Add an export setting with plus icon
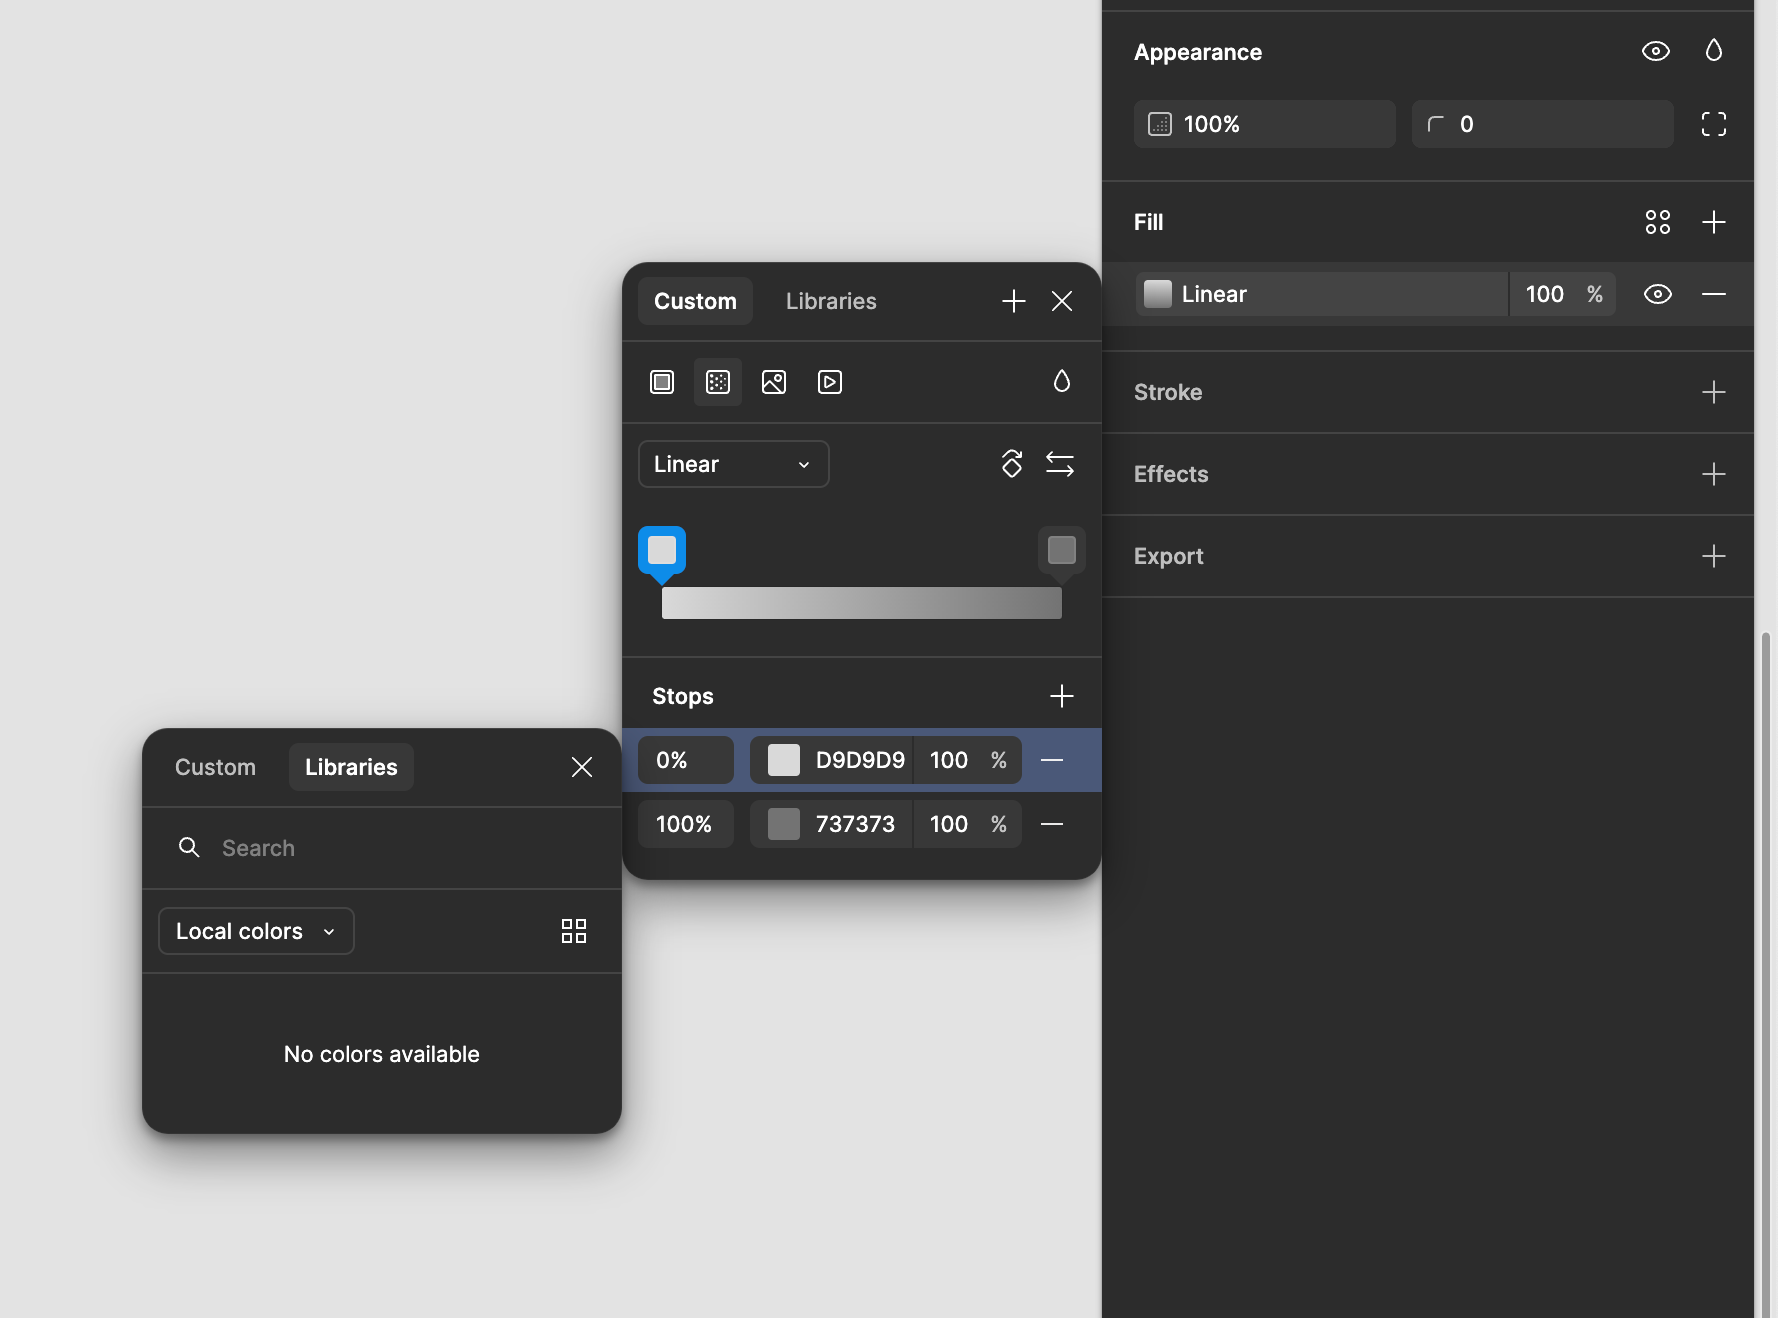This screenshot has width=1778, height=1318. 1714,556
